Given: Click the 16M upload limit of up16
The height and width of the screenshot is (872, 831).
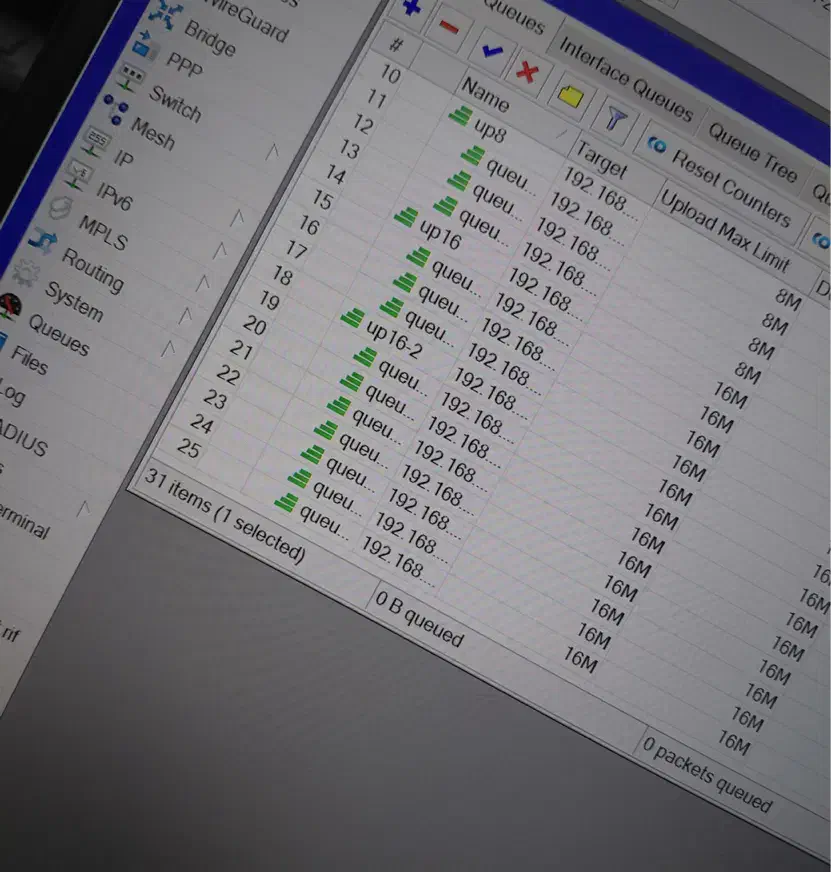Looking at the screenshot, I should [x=729, y=396].
